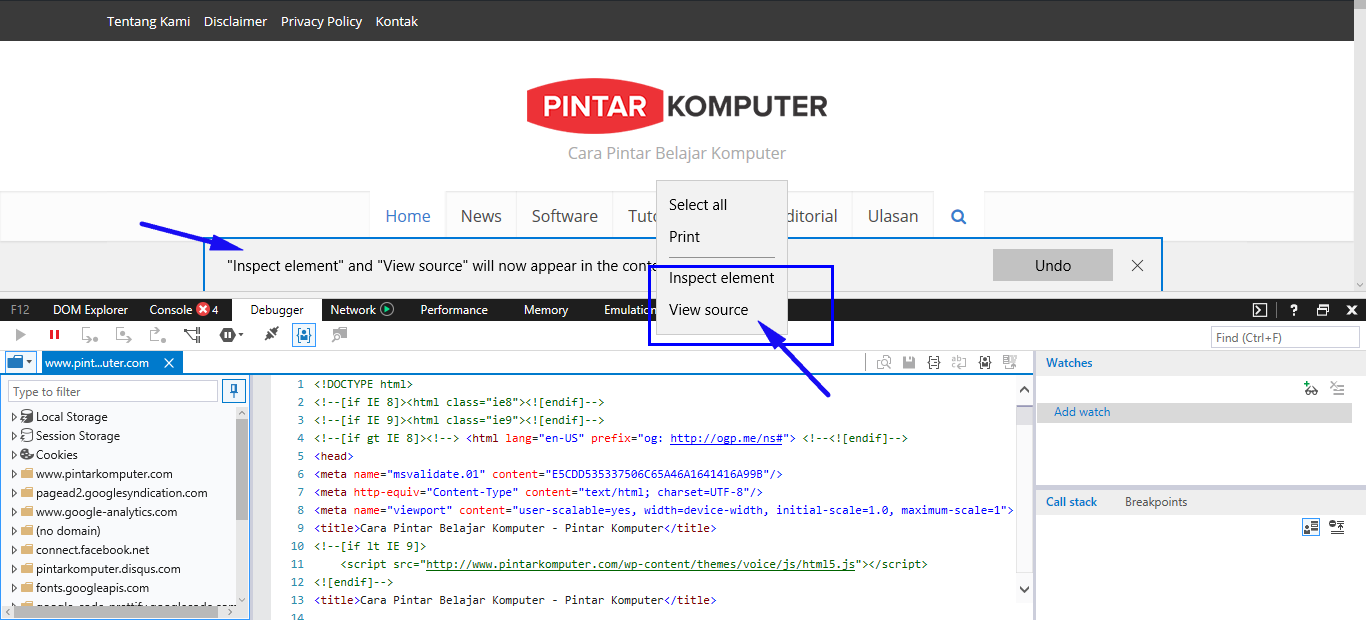The height and width of the screenshot is (620, 1366).
Task: Expand the (no domain) folder
Action: [x=14, y=531]
